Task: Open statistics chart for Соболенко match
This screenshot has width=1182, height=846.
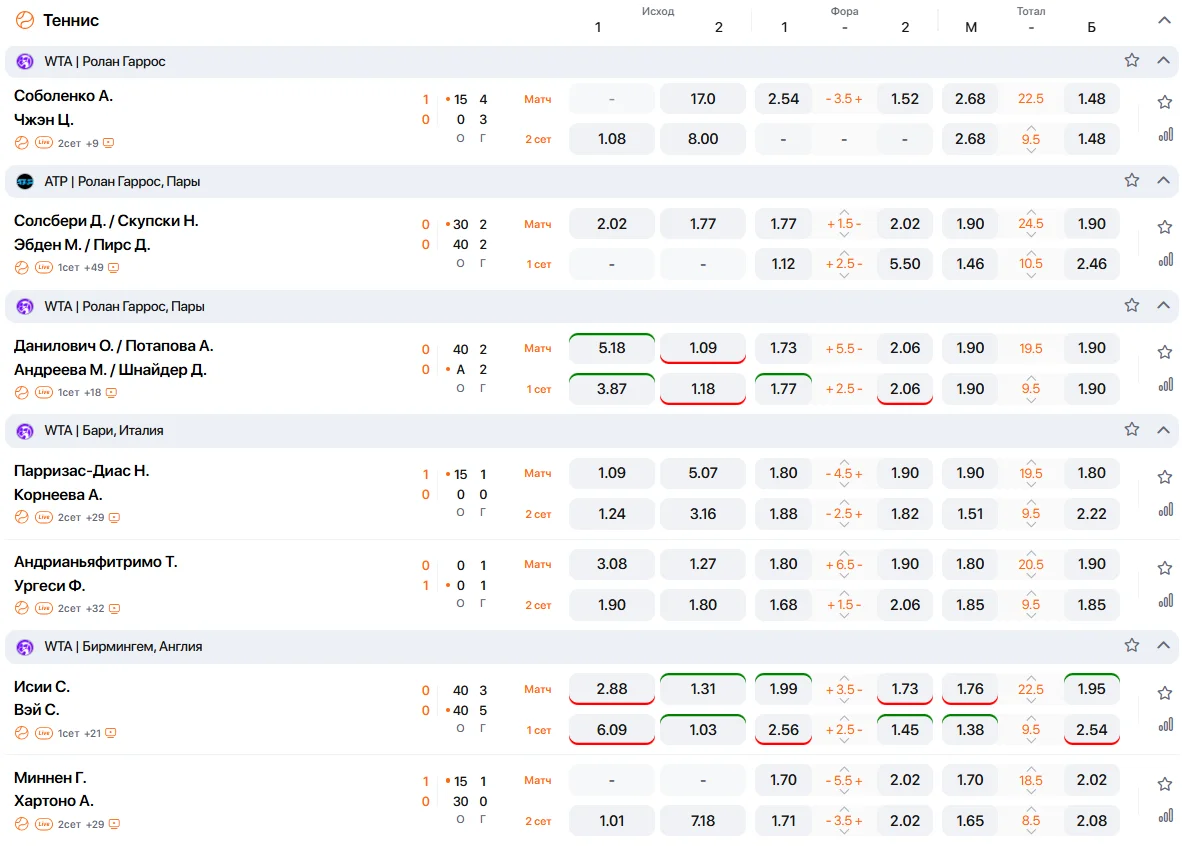Action: pos(1165,135)
